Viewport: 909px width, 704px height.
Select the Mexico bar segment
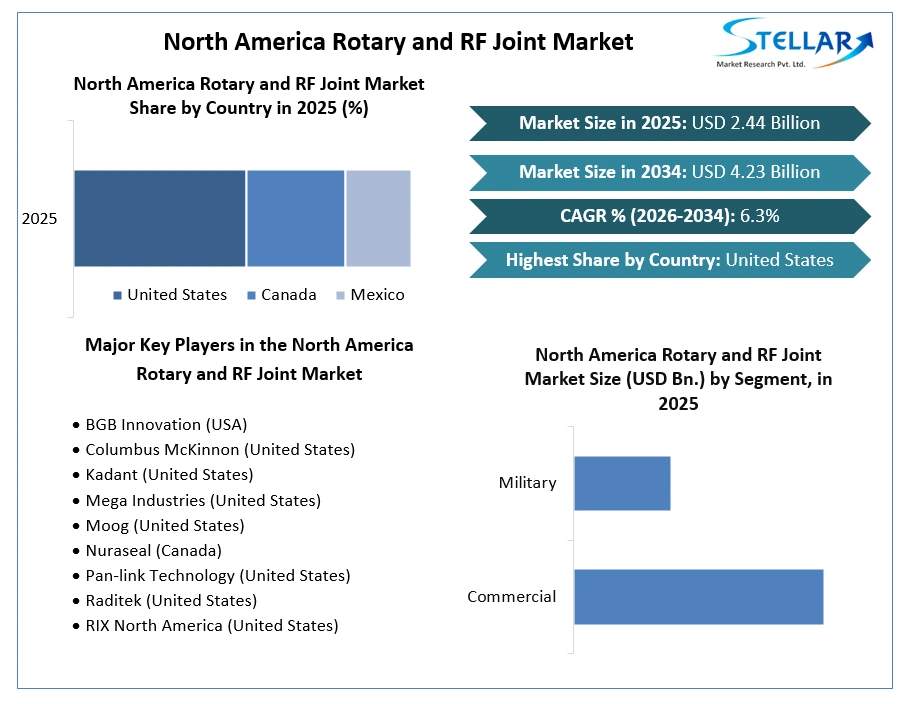point(379,219)
